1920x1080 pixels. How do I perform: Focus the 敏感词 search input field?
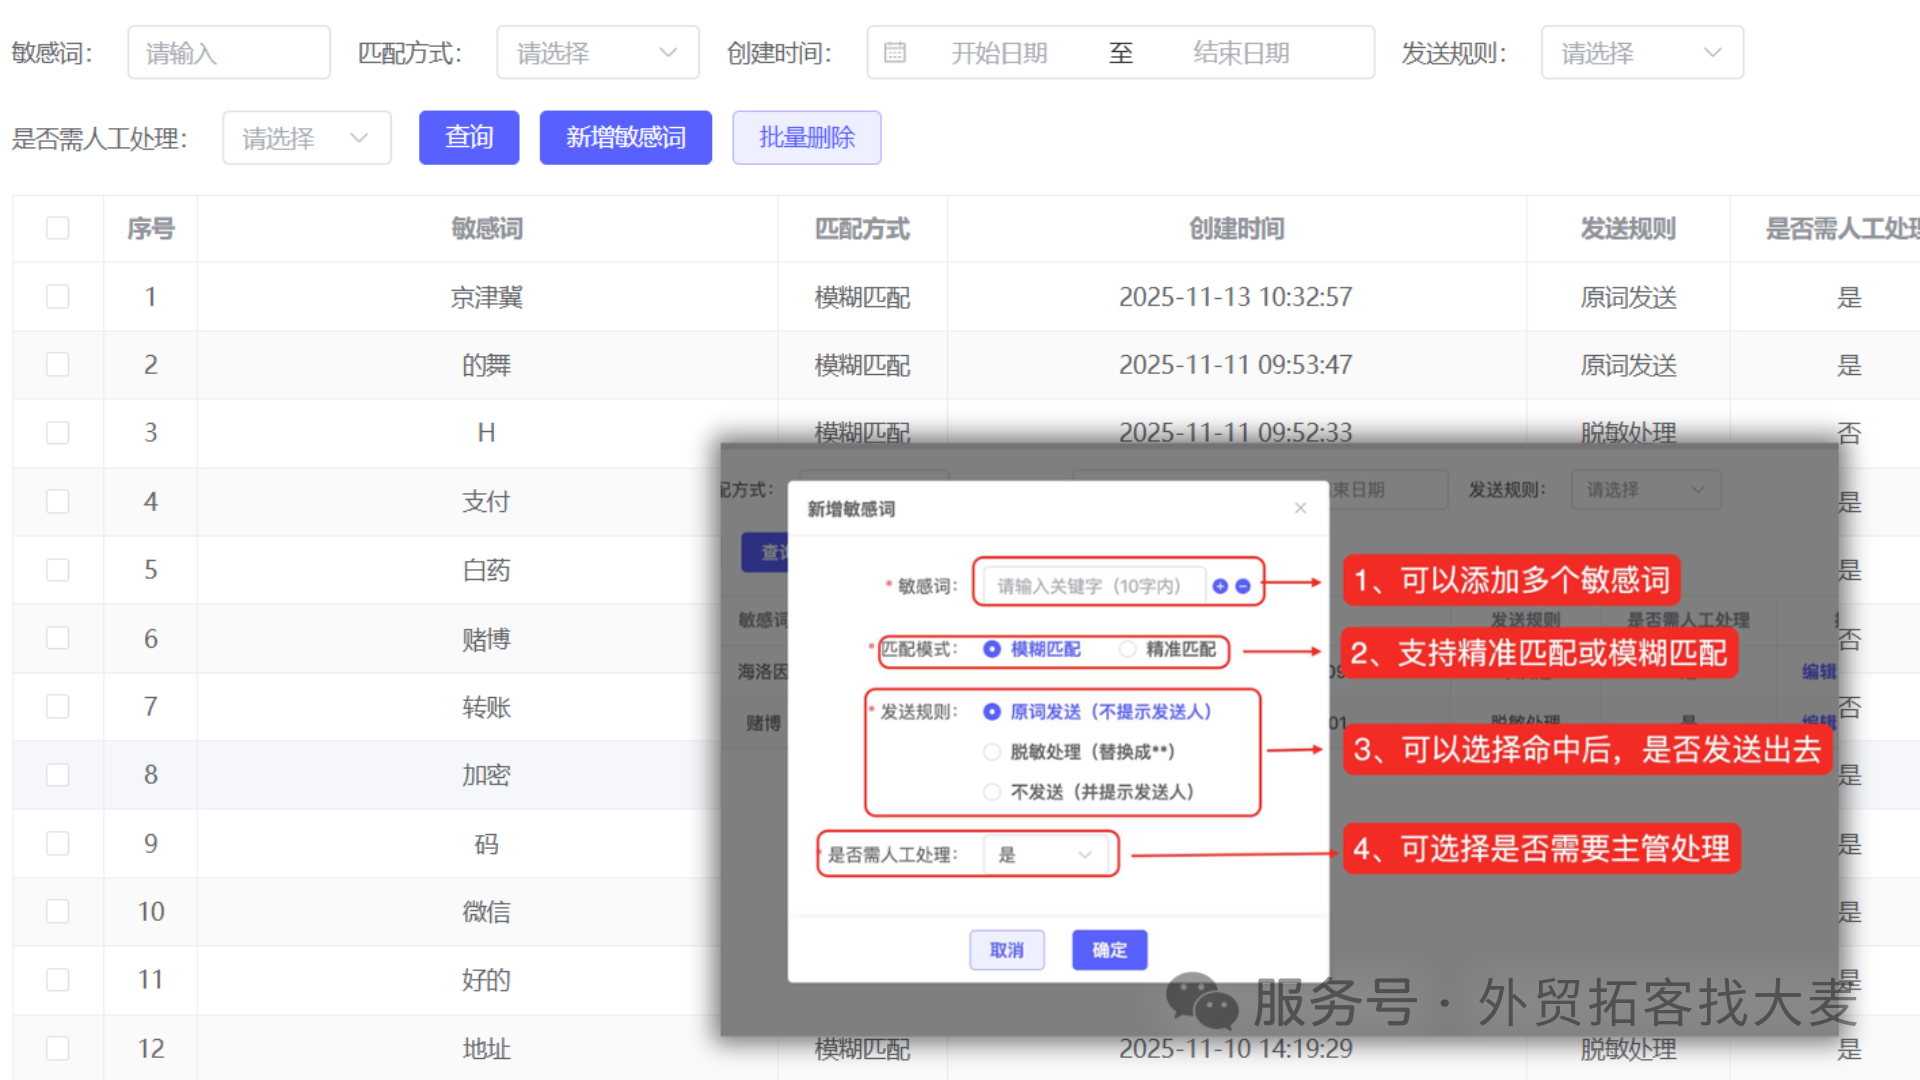229,52
